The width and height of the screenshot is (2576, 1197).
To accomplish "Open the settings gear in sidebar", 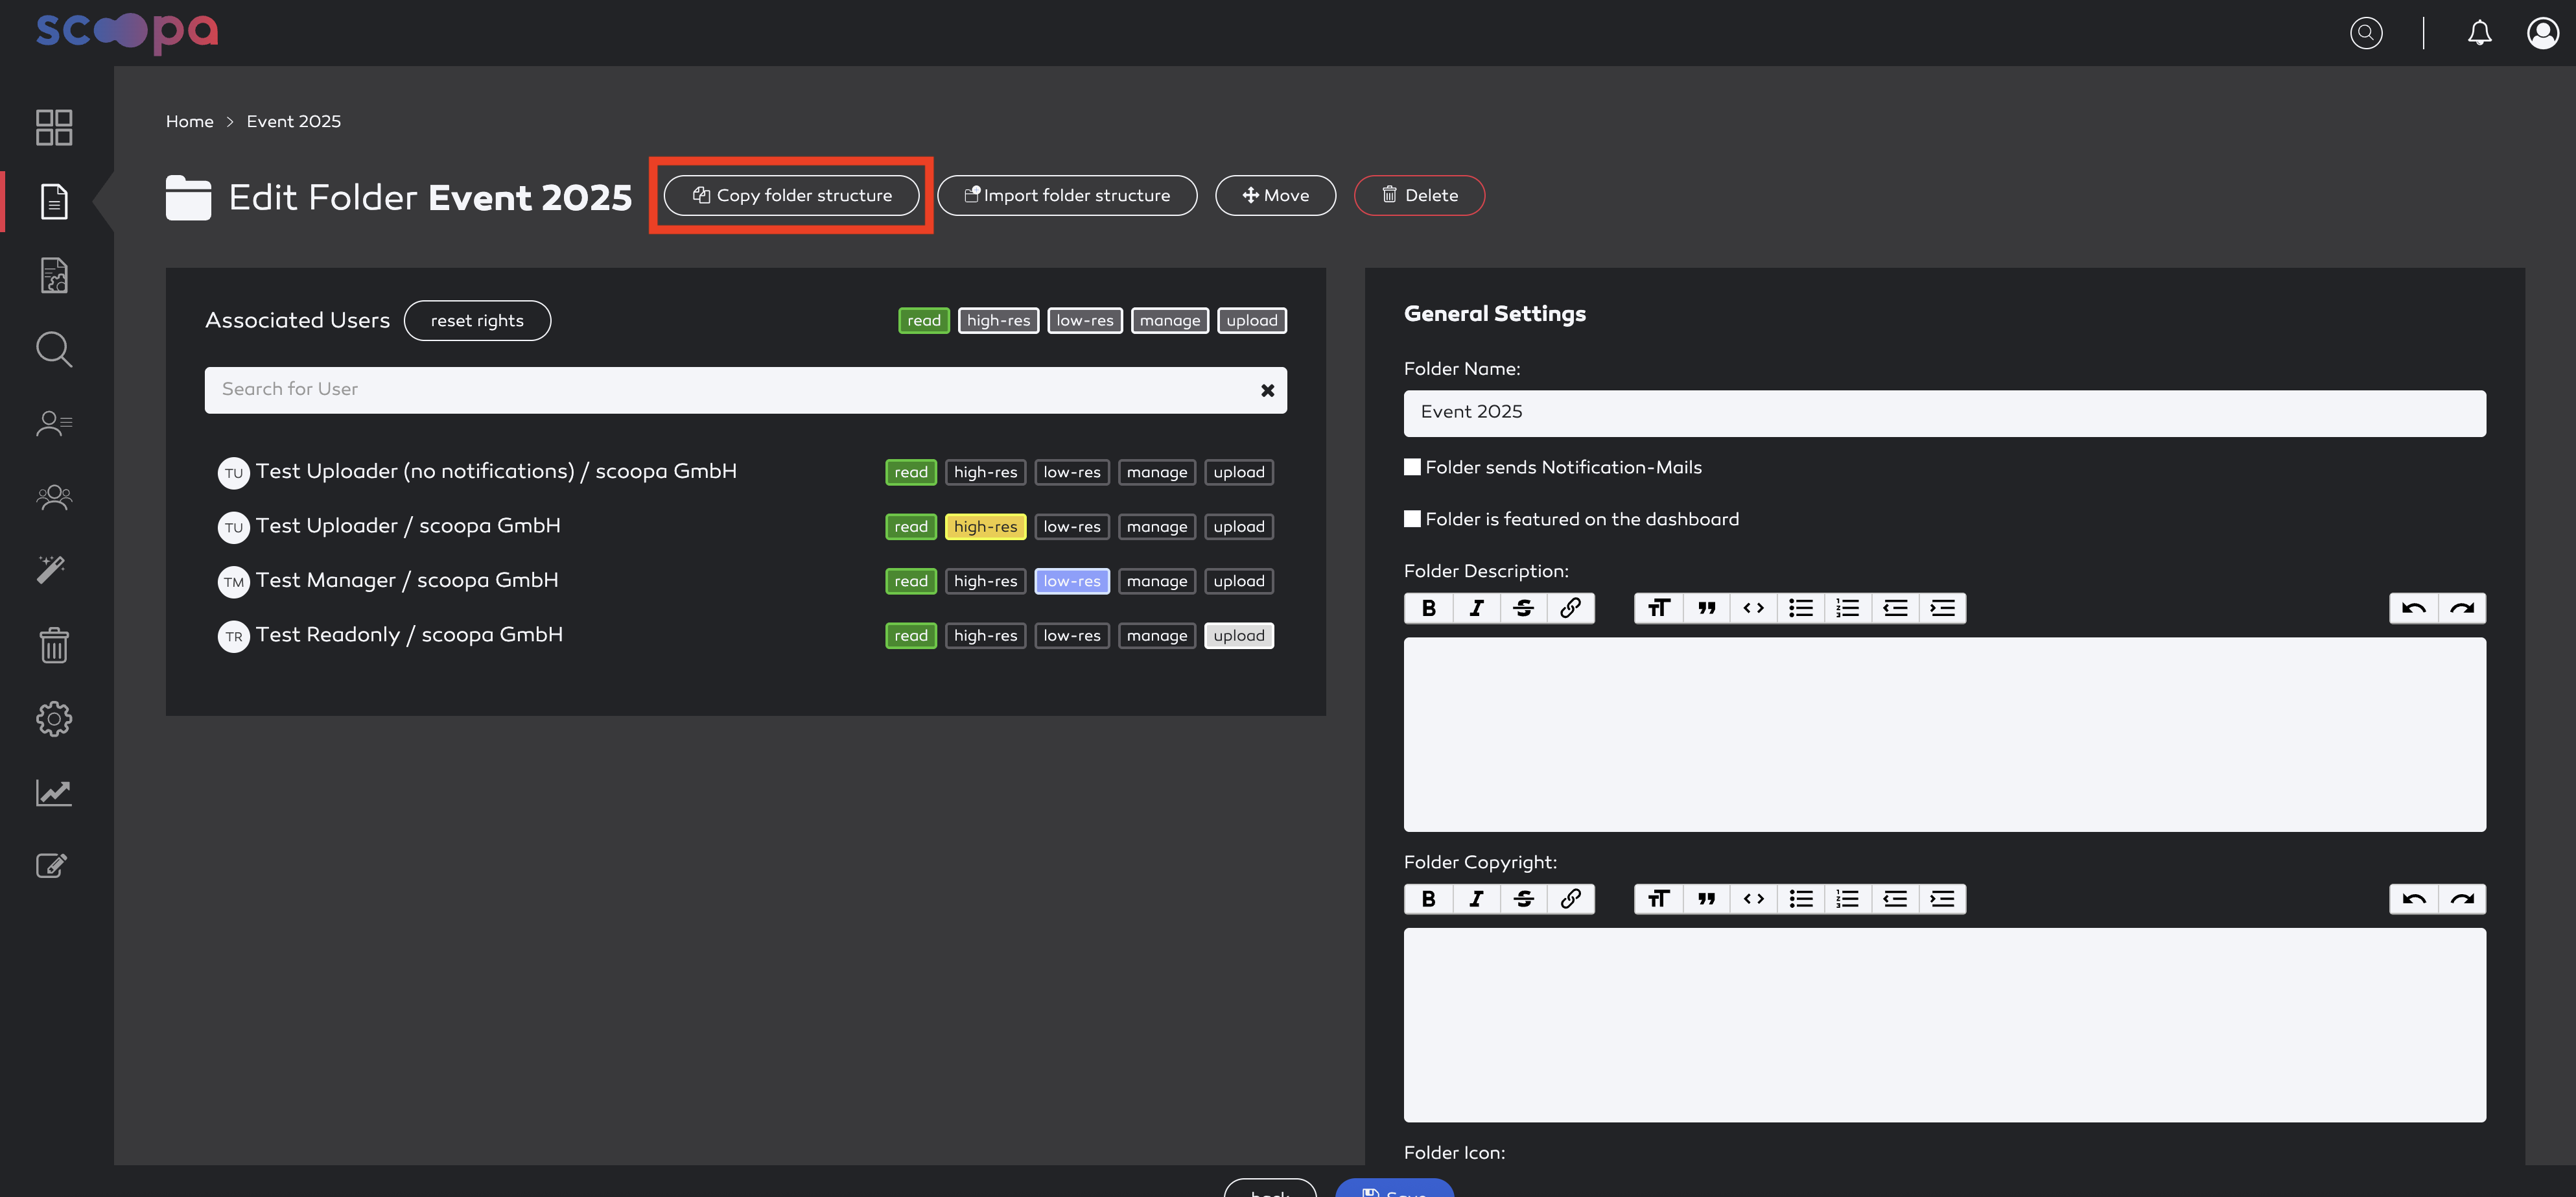I will coord(54,718).
